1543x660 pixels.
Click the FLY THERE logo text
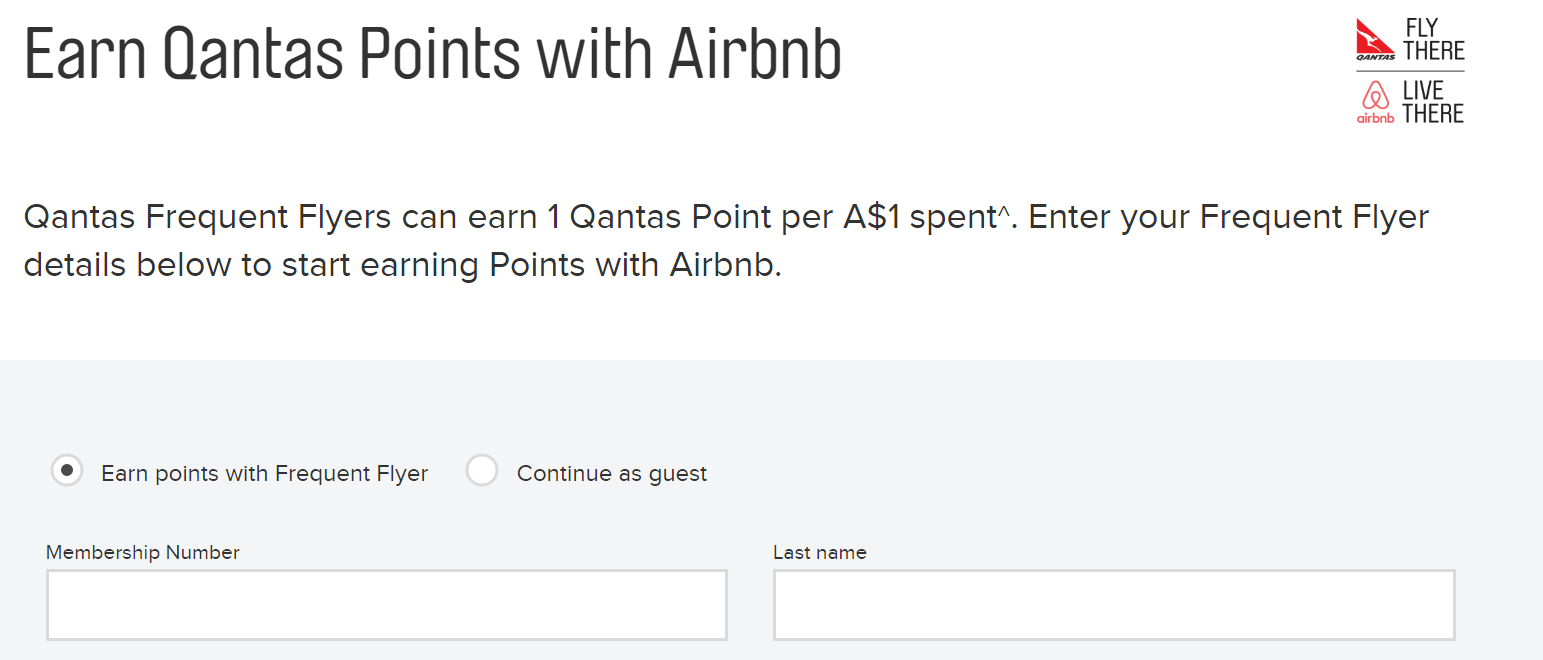(1434, 39)
